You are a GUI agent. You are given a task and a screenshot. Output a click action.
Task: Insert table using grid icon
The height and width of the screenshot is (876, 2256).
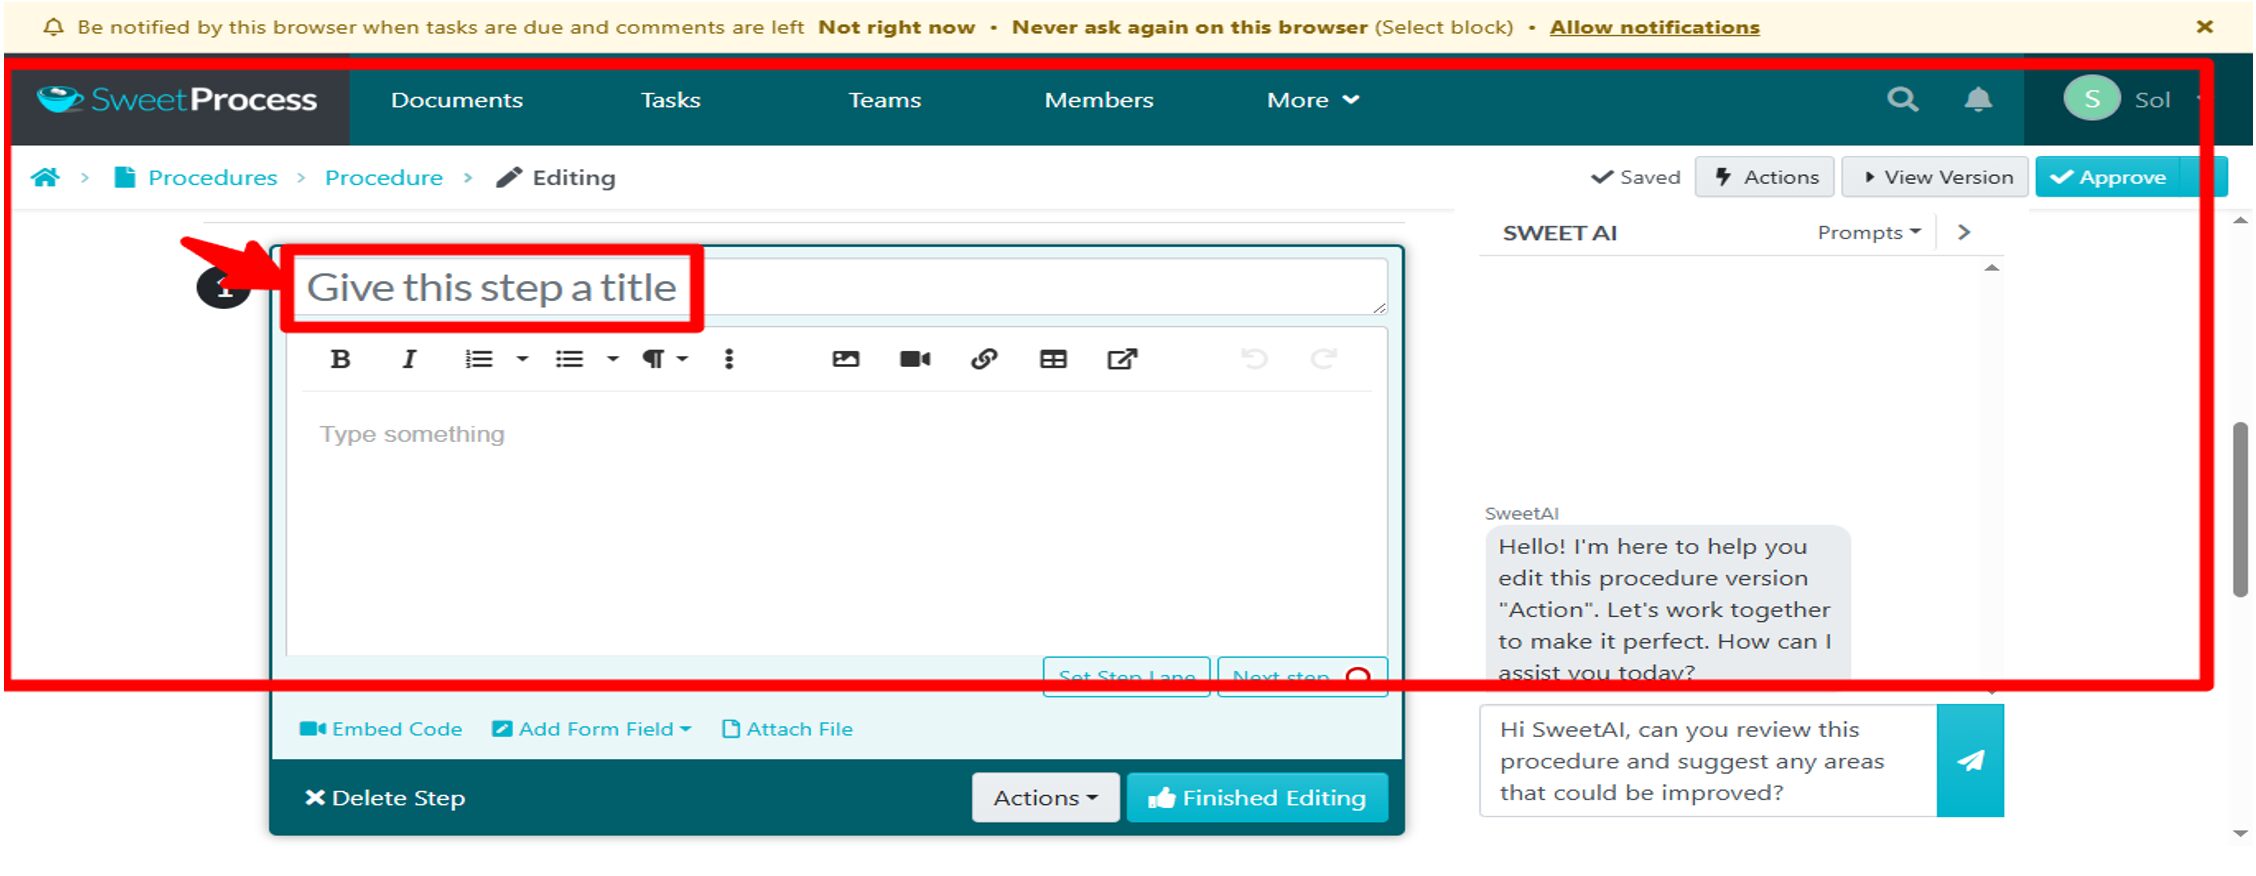tap(1053, 359)
